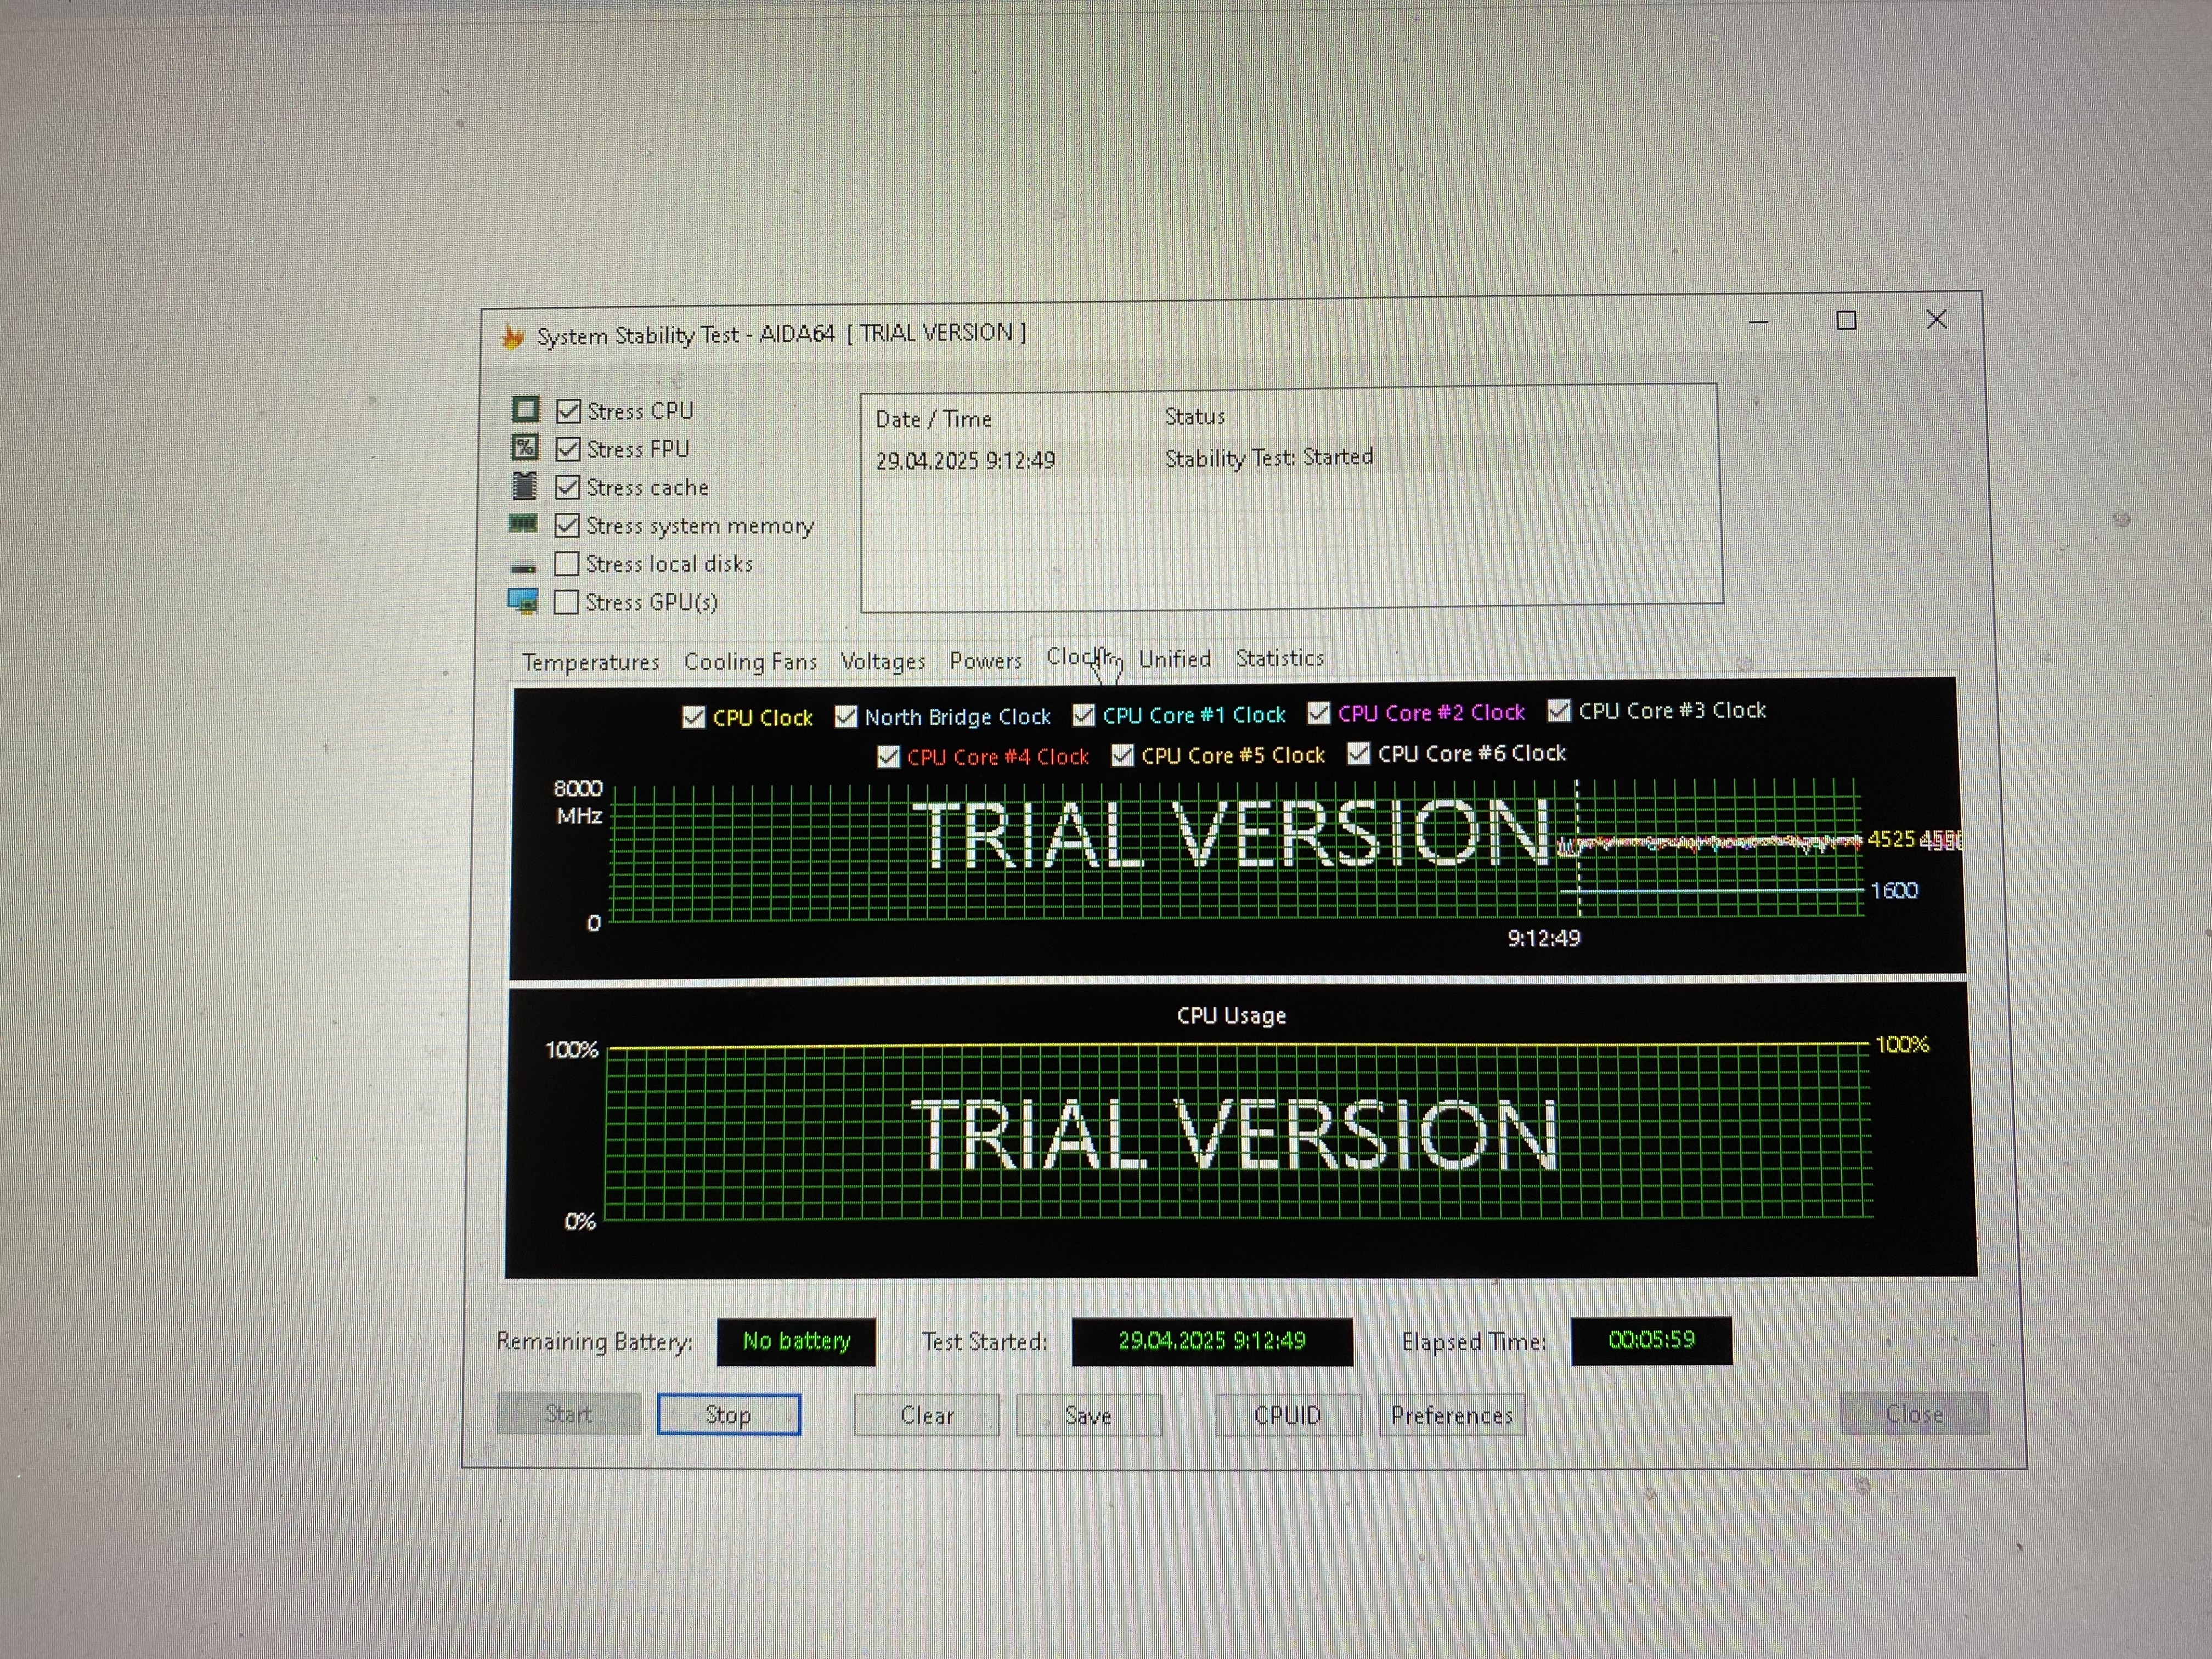Select the Clocks tab
Screen dimensions: 2212x1659
pyautogui.click(x=1080, y=657)
